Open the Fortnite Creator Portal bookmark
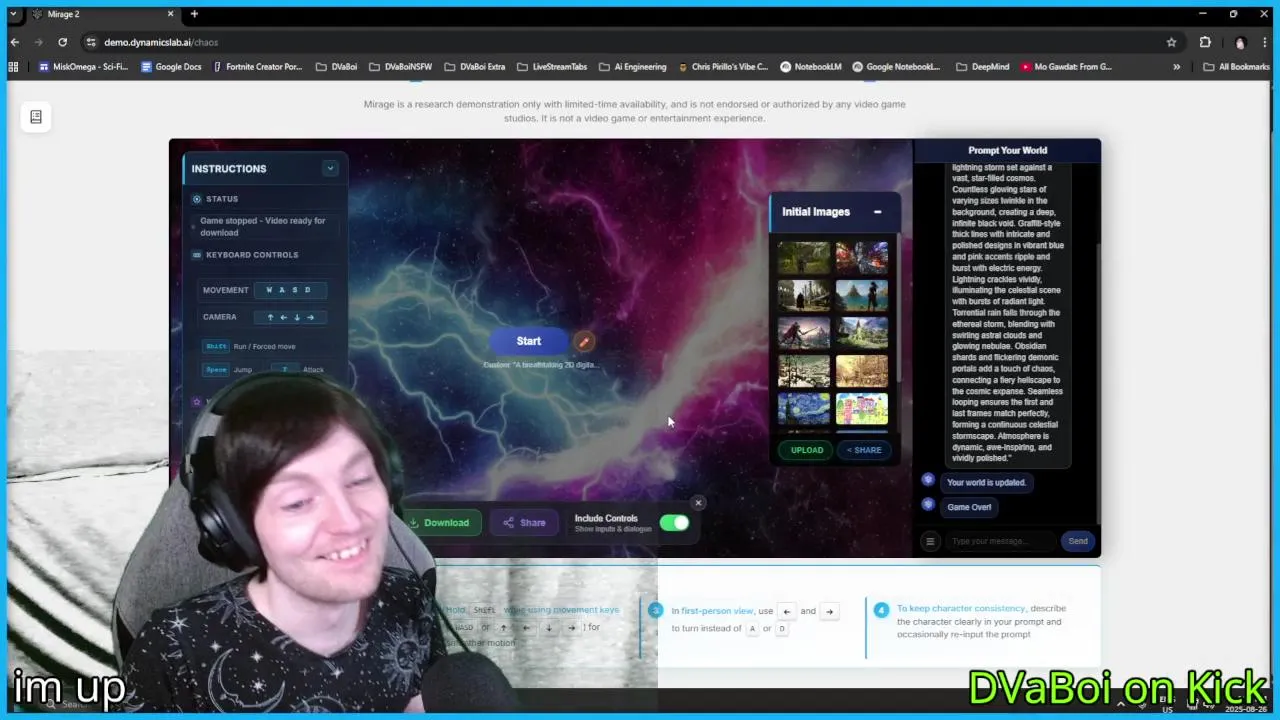Viewport: 1280px width, 720px height. pos(257,67)
